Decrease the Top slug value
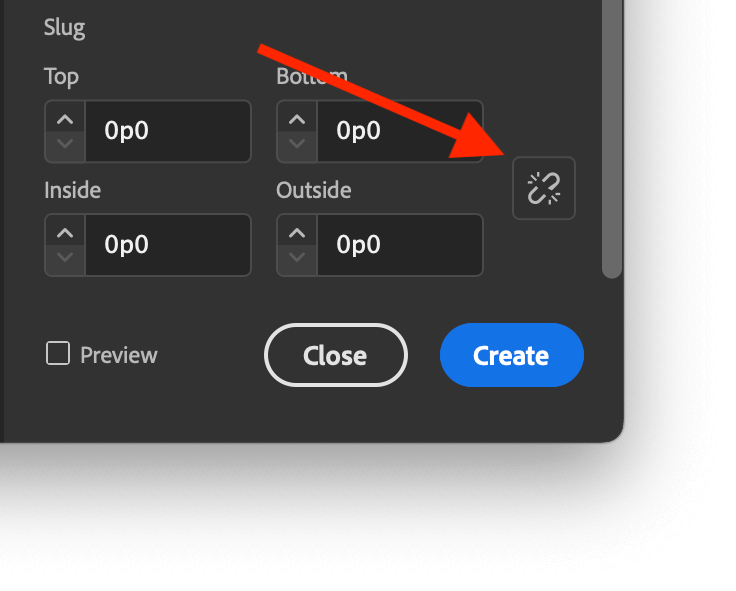Image resolution: width=736 pixels, height=591 pixels. click(65, 144)
